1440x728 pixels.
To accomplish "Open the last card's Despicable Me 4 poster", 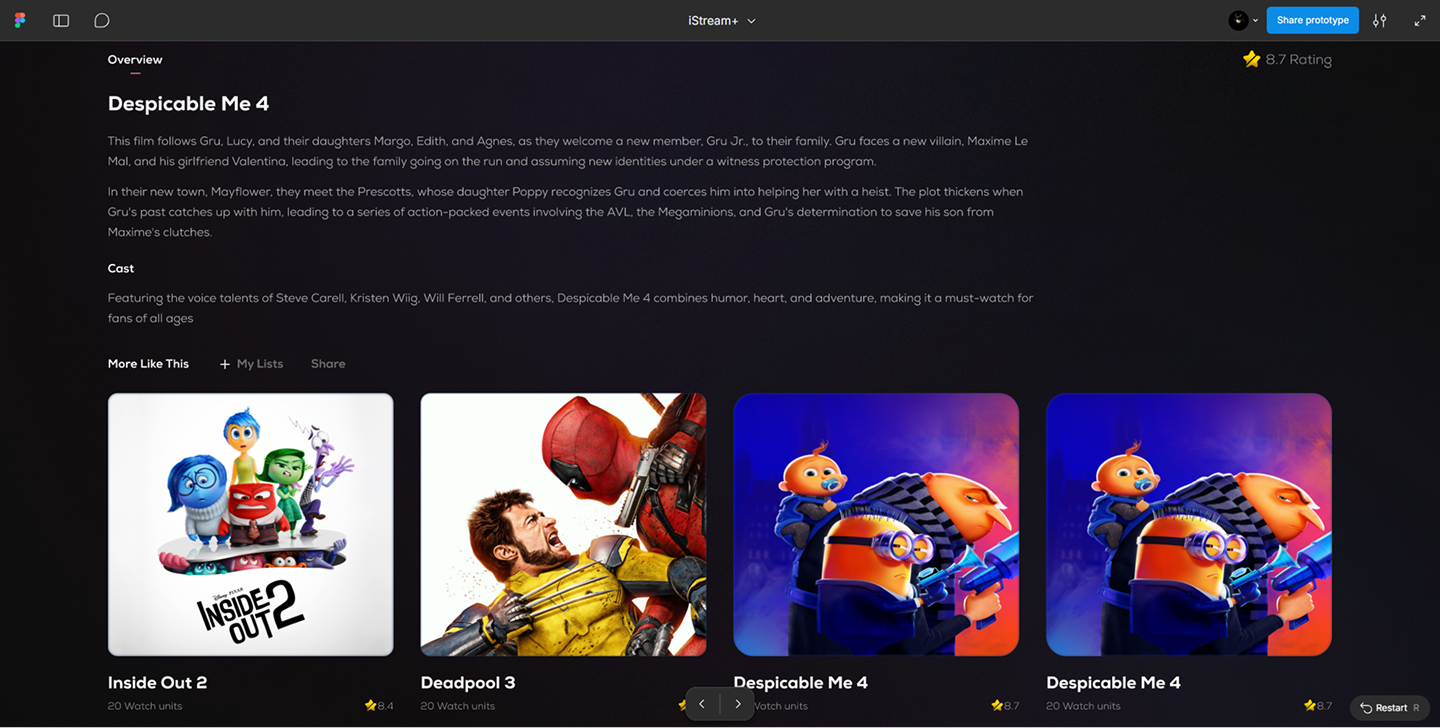I will pos(1189,524).
